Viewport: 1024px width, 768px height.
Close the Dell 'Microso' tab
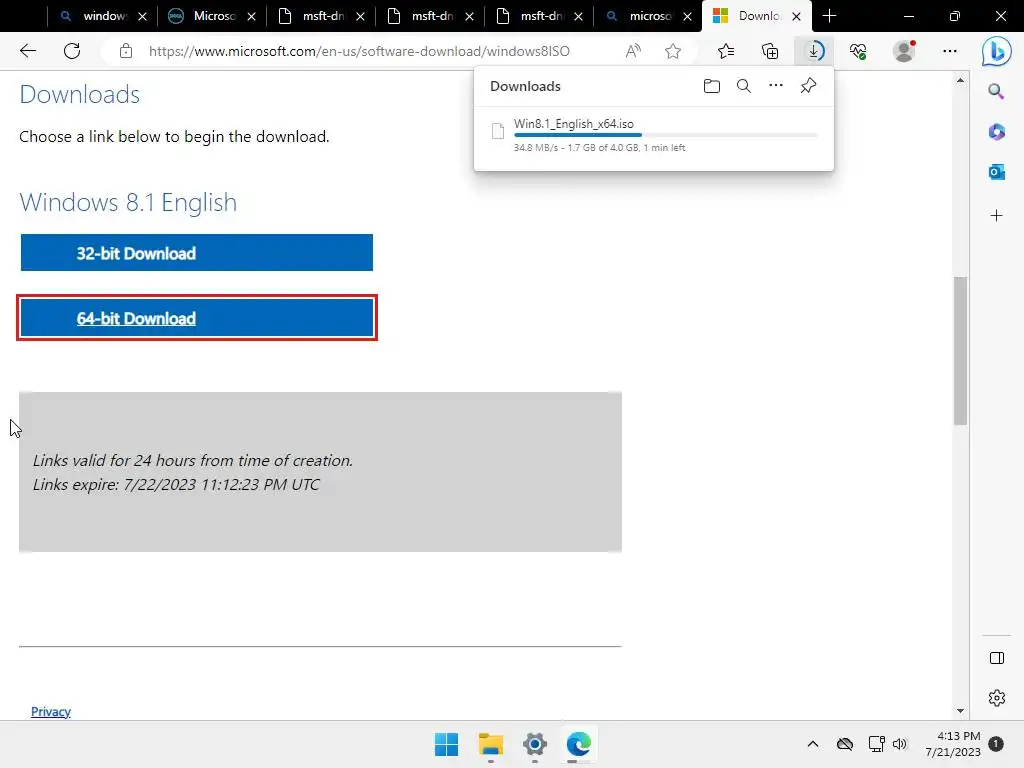point(251,16)
